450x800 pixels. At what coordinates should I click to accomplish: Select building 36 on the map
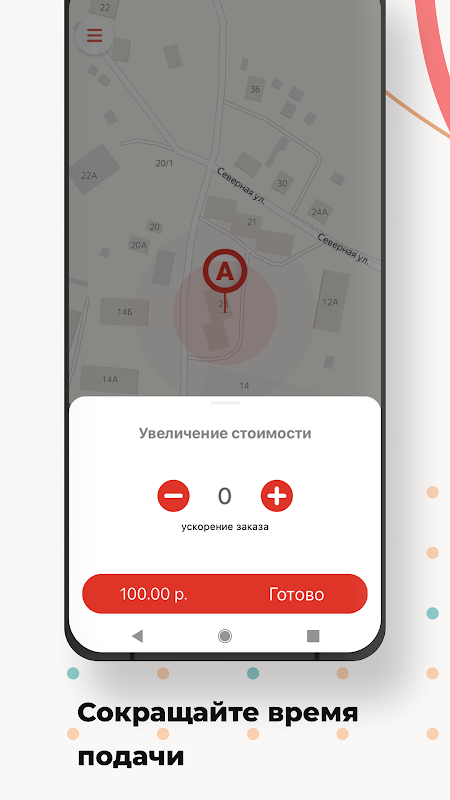(255, 89)
